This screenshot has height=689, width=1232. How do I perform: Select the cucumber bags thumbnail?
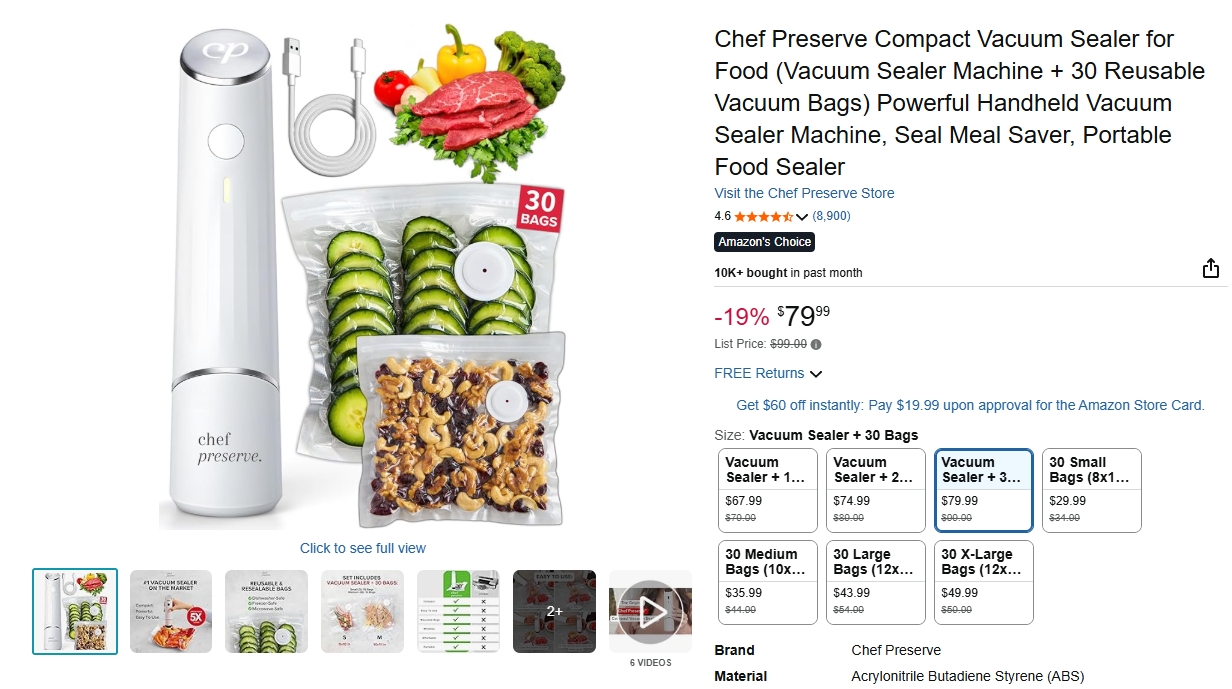coord(266,611)
